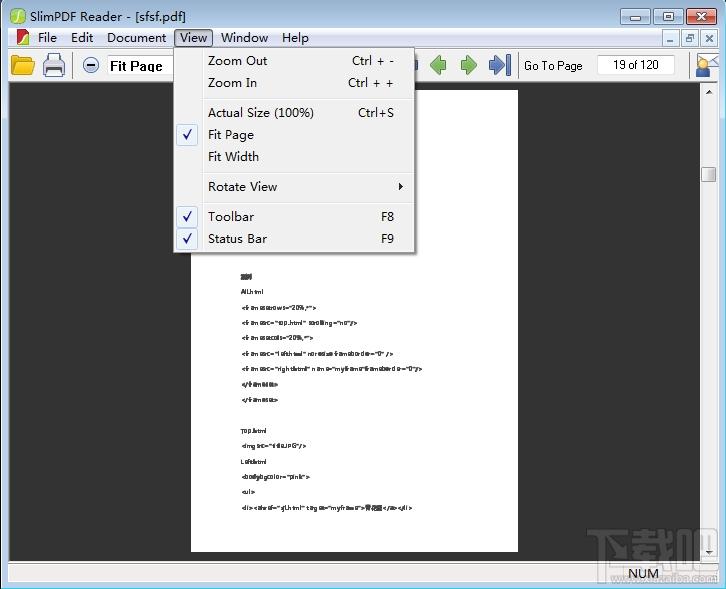Expand the Rotate View submenu

click(294, 187)
